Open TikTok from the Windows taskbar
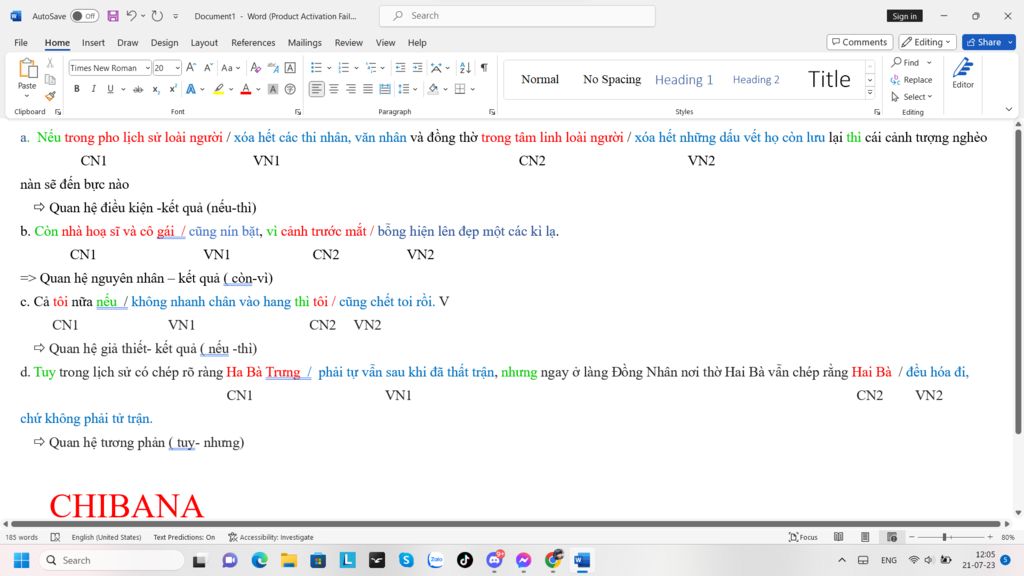1024x576 pixels. pos(464,560)
